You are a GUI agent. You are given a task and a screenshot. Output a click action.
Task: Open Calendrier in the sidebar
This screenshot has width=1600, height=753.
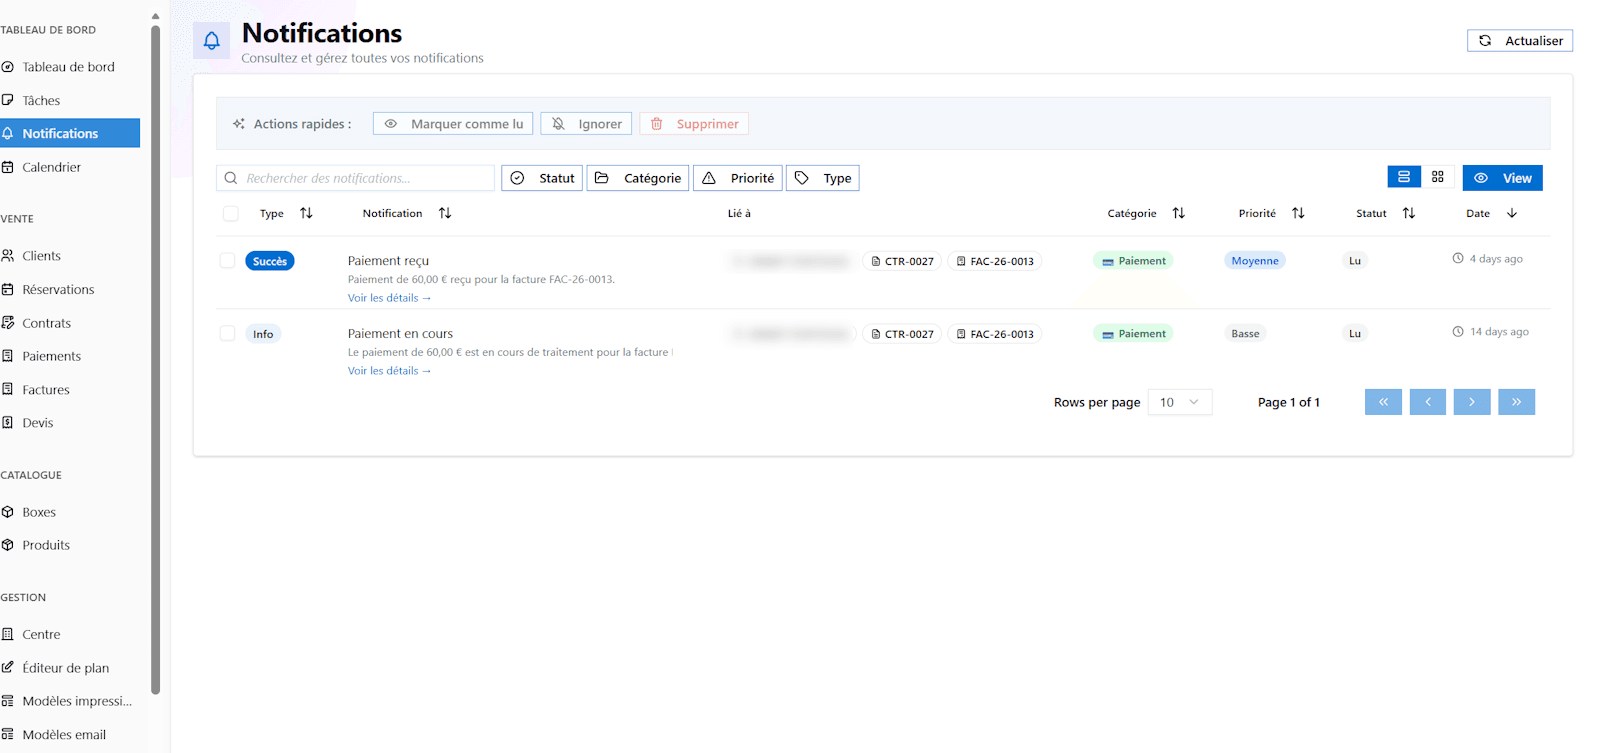coord(52,167)
